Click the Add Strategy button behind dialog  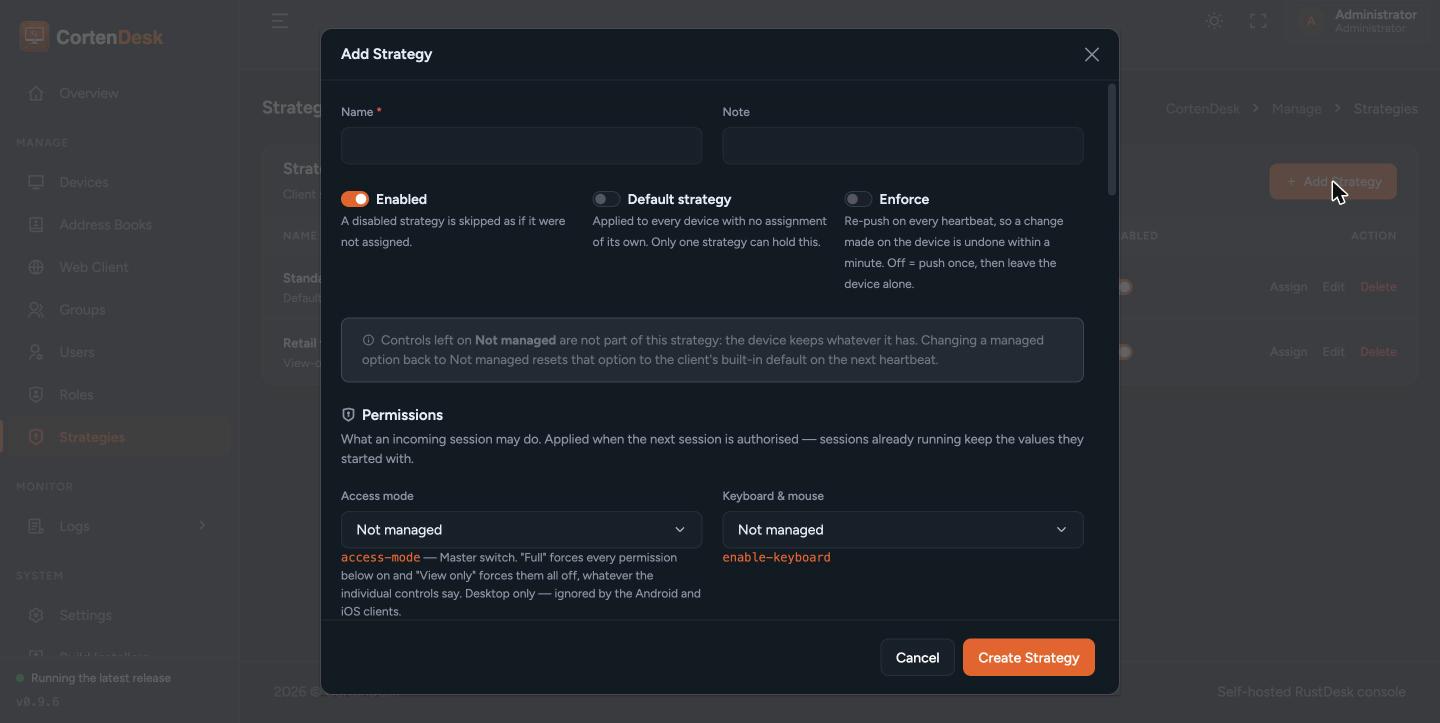point(1333,182)
